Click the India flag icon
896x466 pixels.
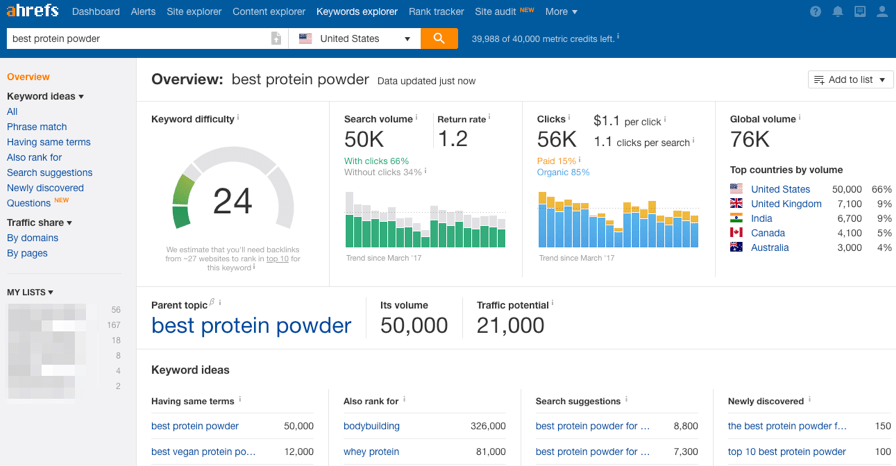tap(736, 218)
